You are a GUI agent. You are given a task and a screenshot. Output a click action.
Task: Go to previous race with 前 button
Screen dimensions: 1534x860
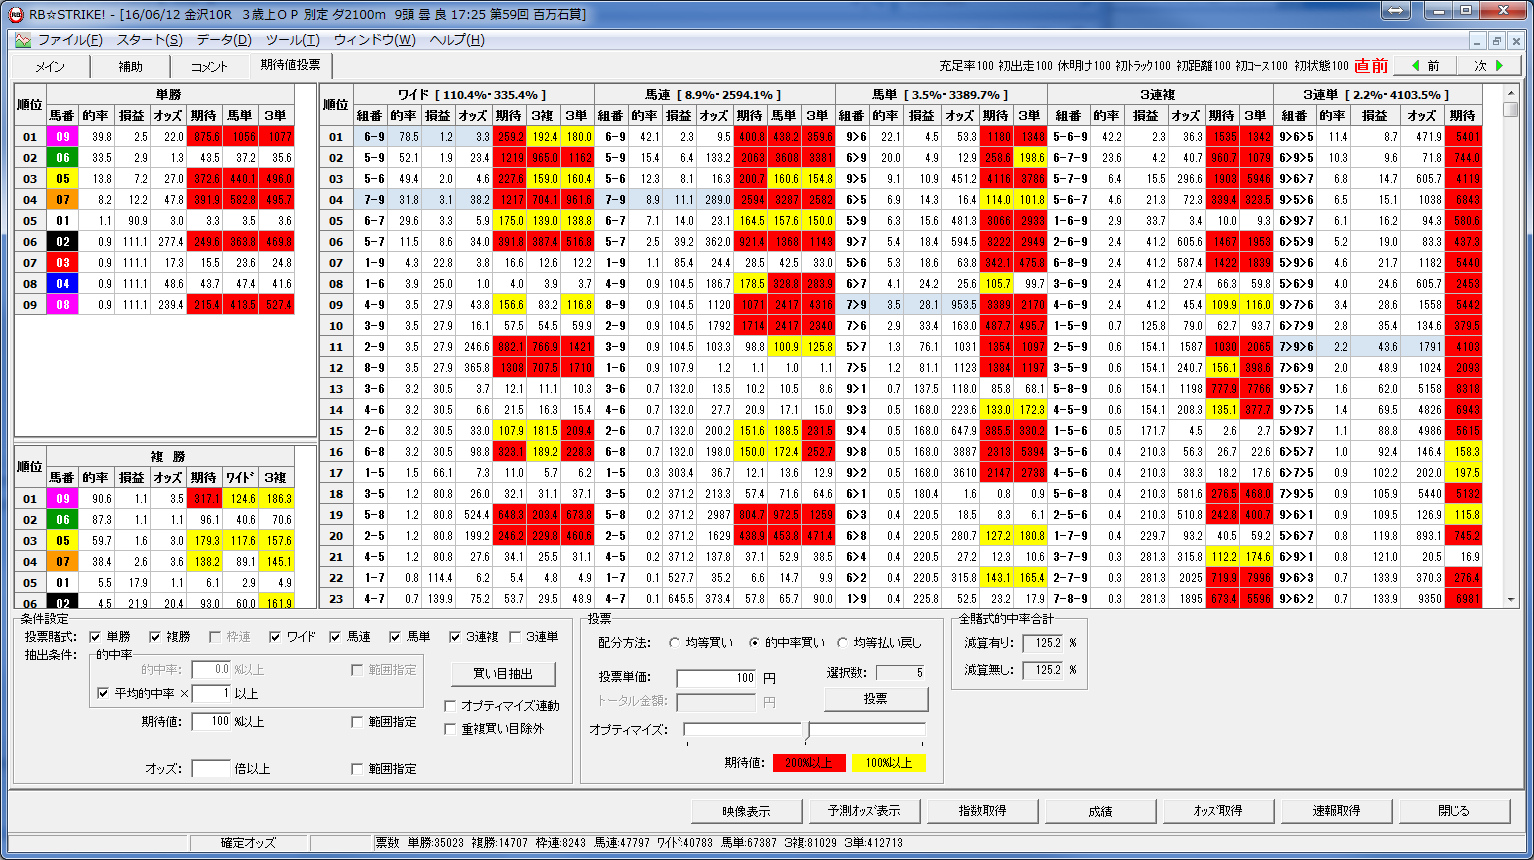(x=1425, y=66)
